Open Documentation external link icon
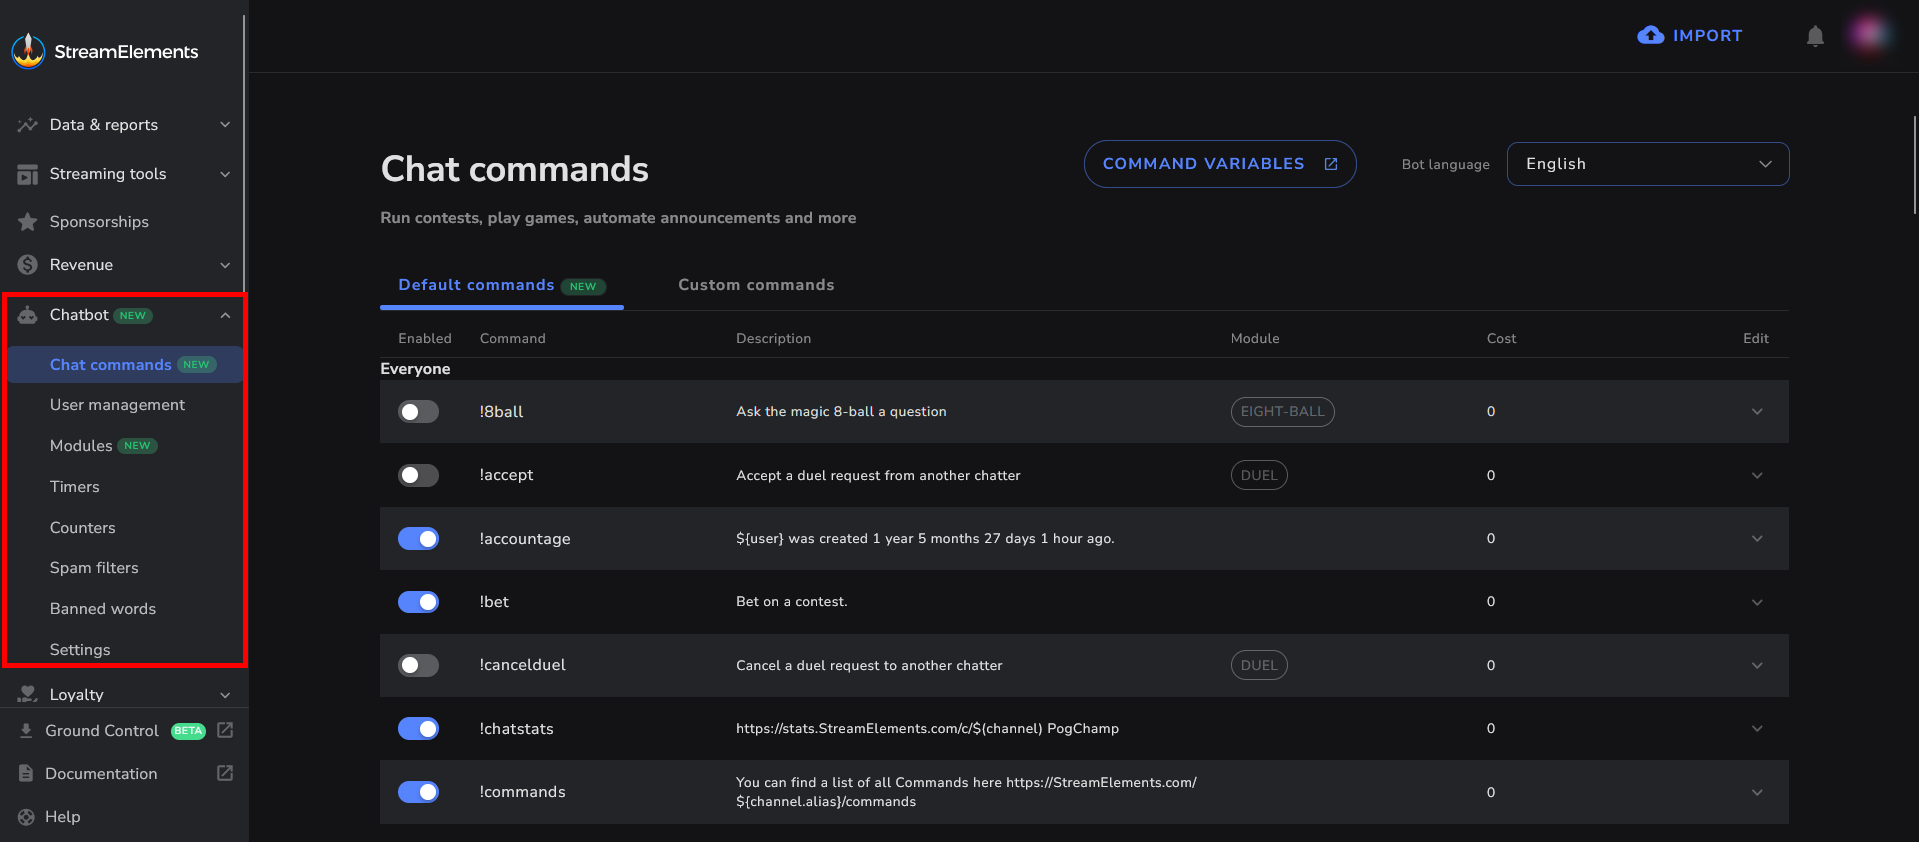Image resolution: width=1919 pixels, height=842 pixels. point(225,773)
